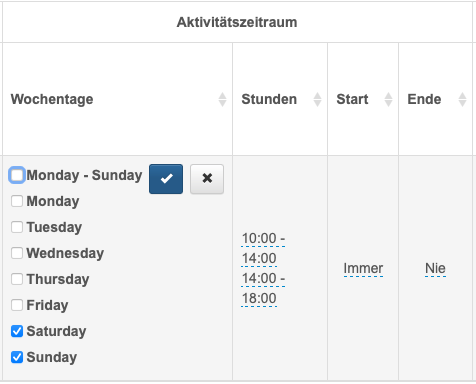Click the Aktivitätszeitraum header cell
This screenshot has width=476, height=384.
pos(237,22)
